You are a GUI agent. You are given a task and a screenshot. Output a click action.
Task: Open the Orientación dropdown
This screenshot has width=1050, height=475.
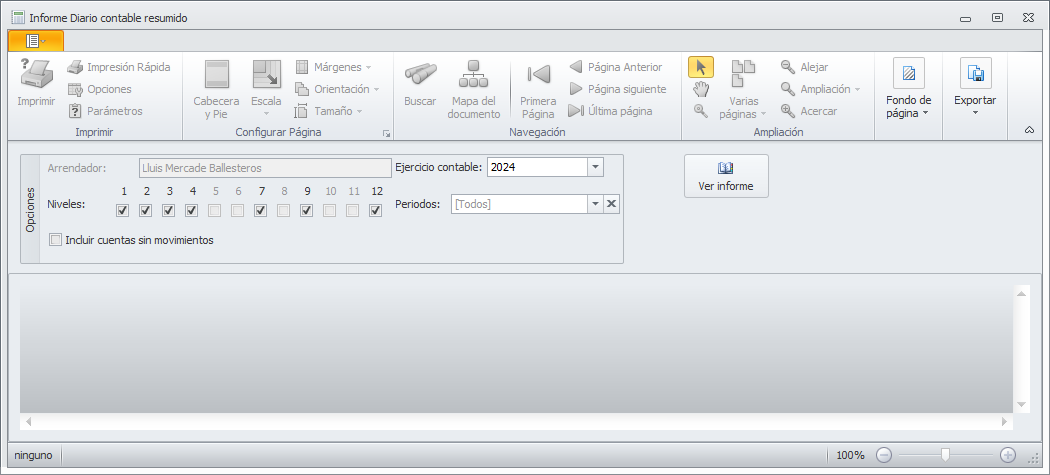click(x=338, y=89)
